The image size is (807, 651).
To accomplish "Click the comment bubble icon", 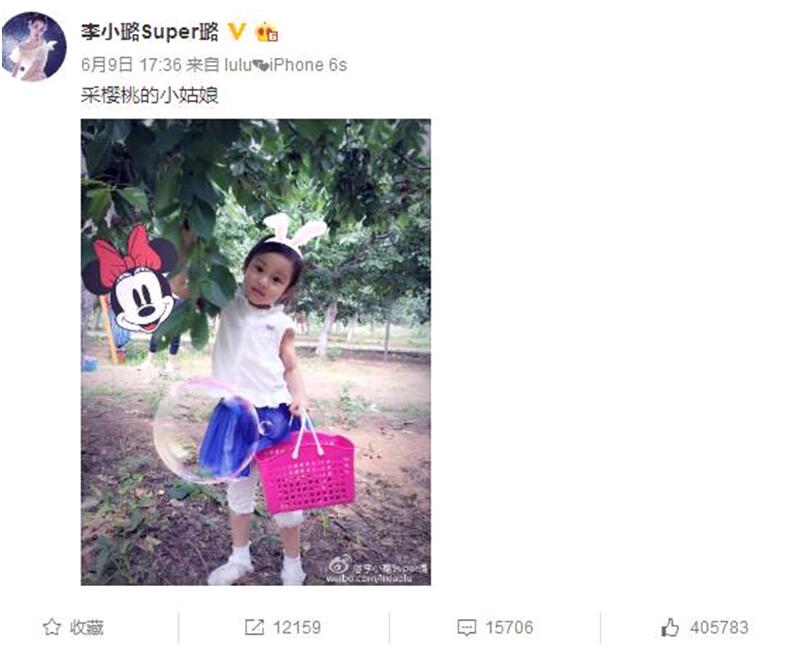I will coord(466,628).
